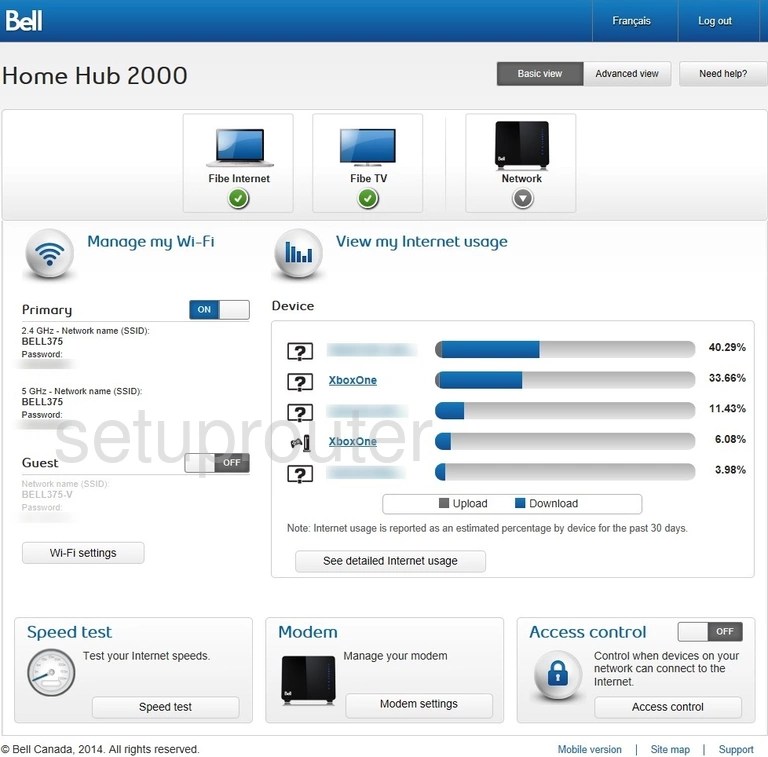This screenshot has width=768, height=757.
Task: Open Modem settings
Action: (x=419, y=704)
